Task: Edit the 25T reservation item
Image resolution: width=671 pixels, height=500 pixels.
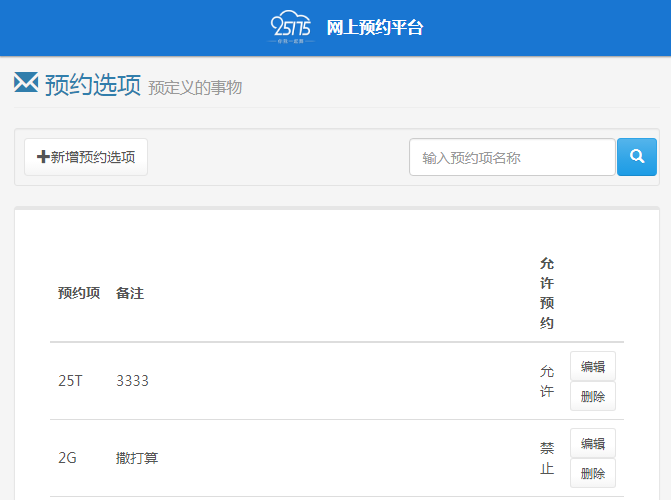Action: tap(593, 366)
